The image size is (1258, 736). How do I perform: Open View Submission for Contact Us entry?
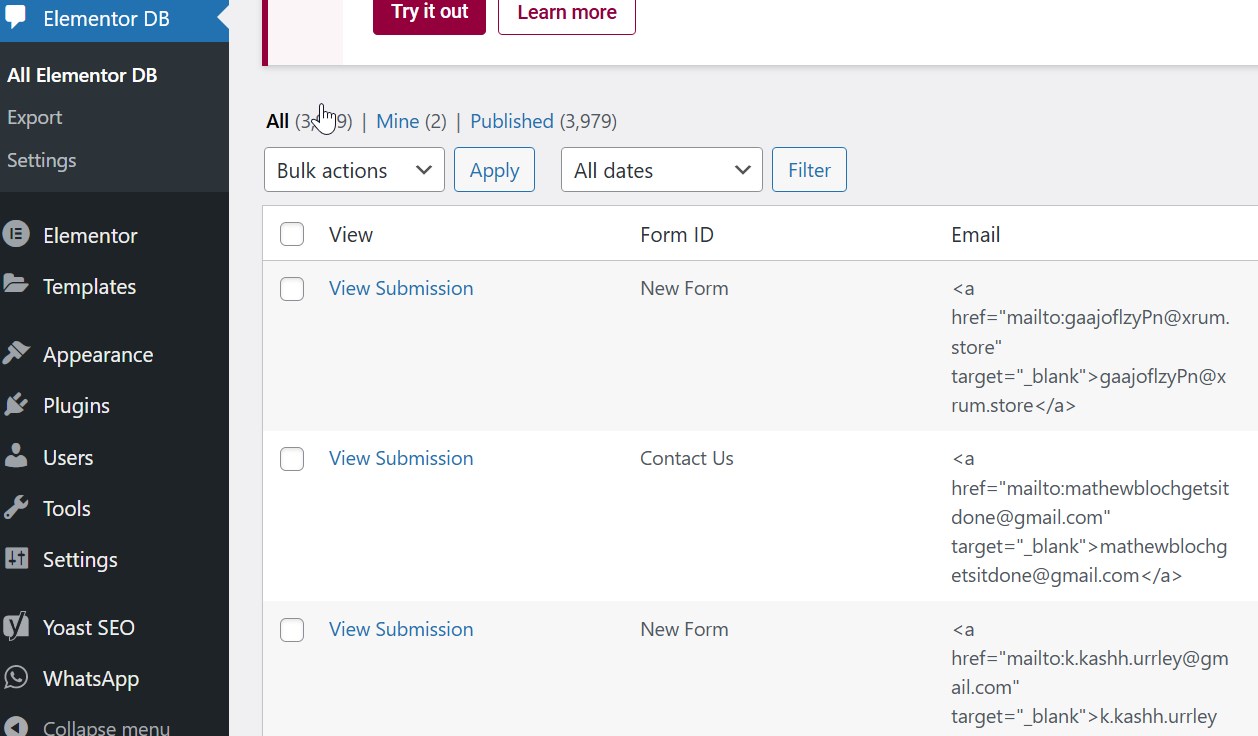click(401, 458)
